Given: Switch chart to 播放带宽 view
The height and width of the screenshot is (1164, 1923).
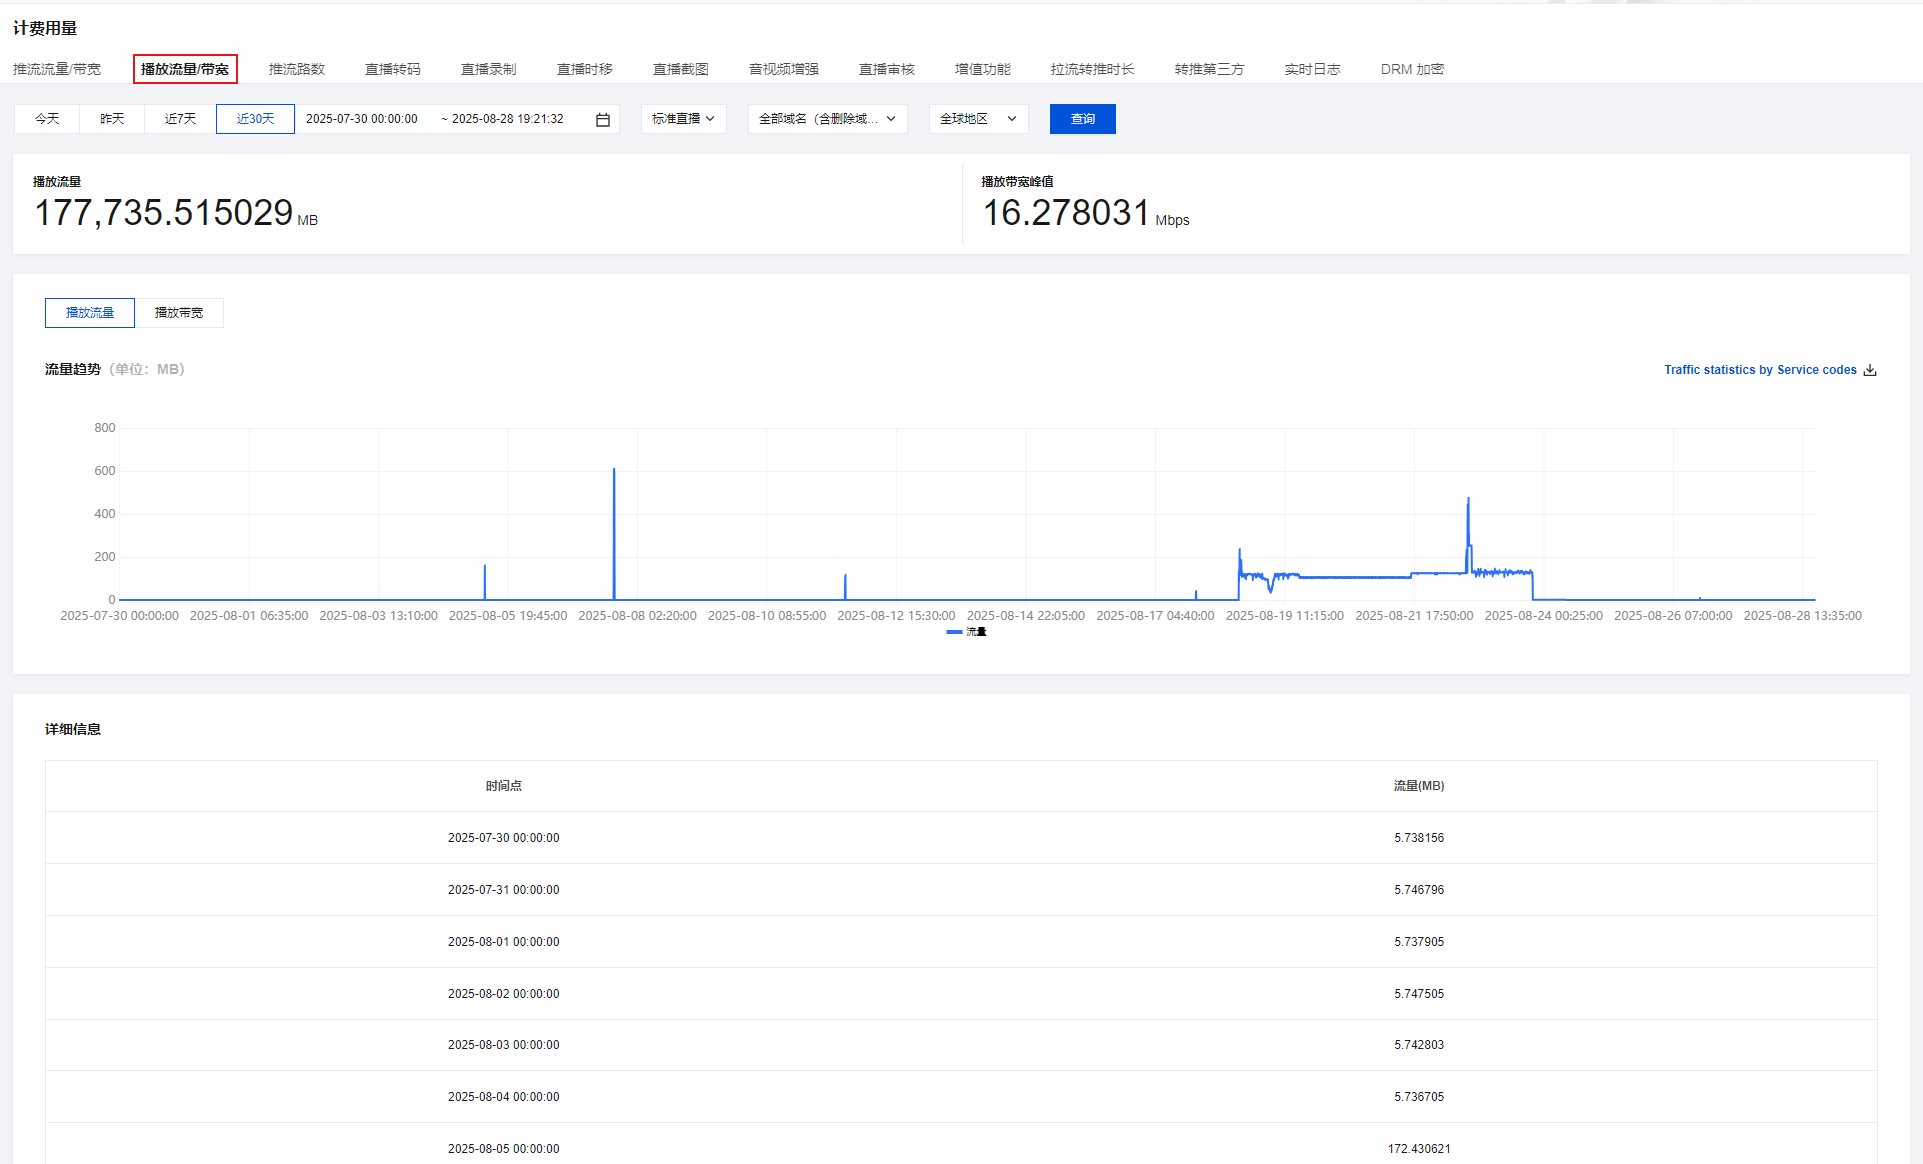Looking at the screenshot, I should [179, 313].
